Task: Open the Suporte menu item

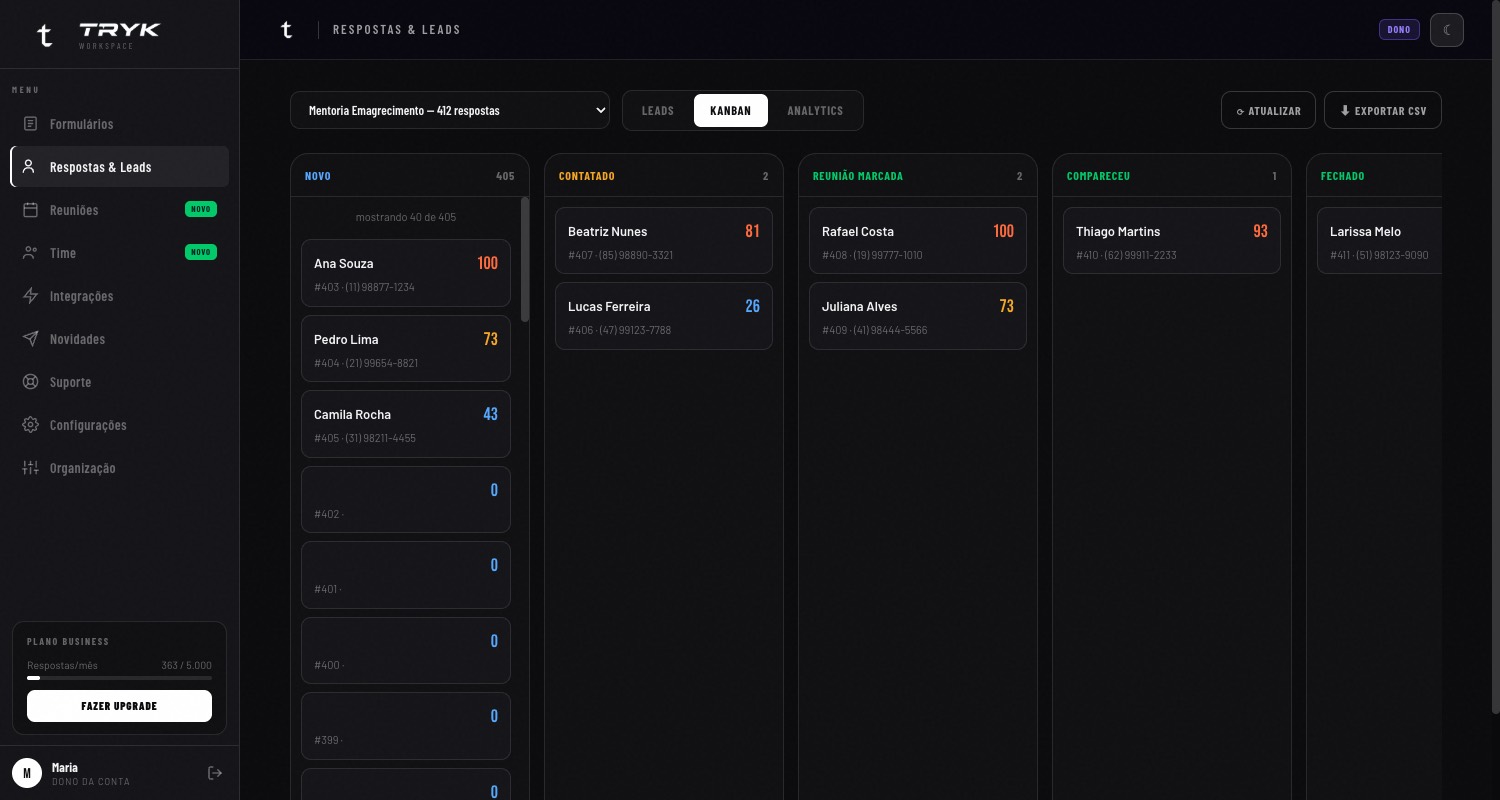Action: tap(120, 382)
